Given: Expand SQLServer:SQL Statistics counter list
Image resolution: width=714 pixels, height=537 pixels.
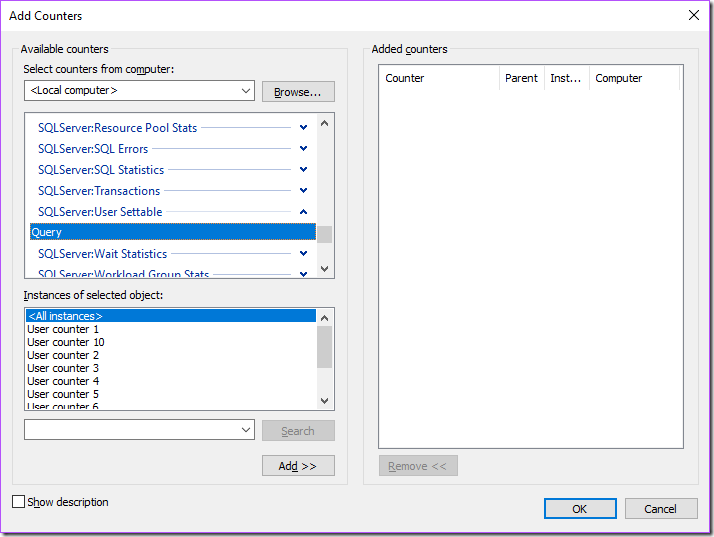Looking at the screenshot, I should (303, 170).
